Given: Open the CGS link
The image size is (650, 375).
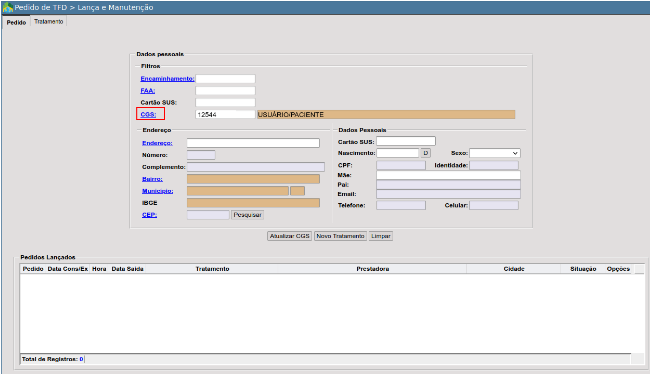Looking at the screenshot, I should click(x=148, y=114).
